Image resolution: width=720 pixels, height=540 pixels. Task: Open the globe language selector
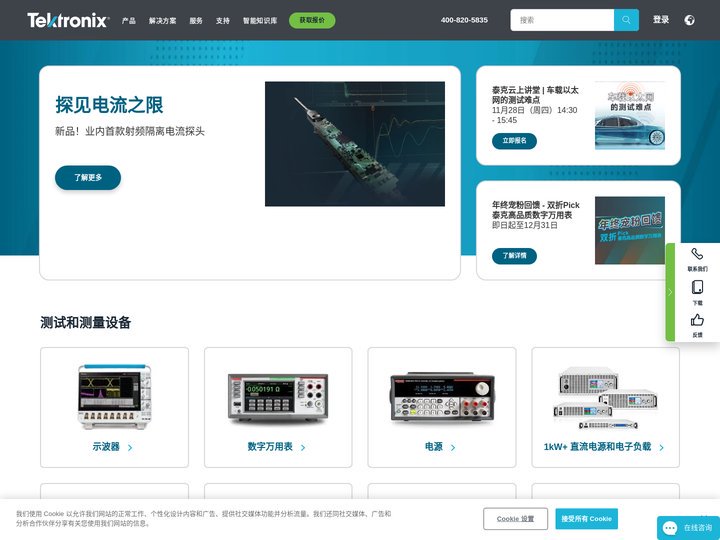pyautogui.click(x=689, y=20)
